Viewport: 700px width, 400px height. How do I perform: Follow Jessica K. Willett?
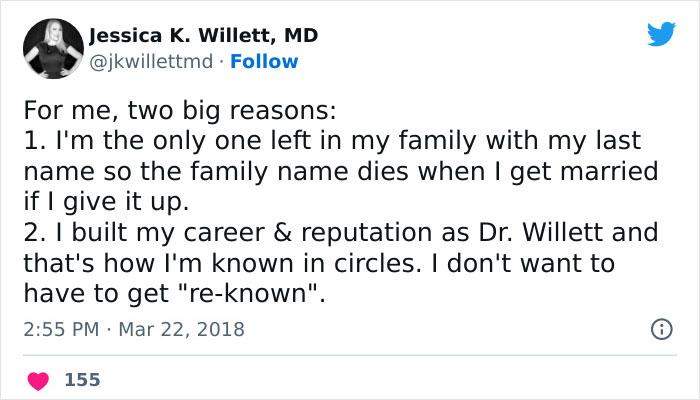click(264, 61)
